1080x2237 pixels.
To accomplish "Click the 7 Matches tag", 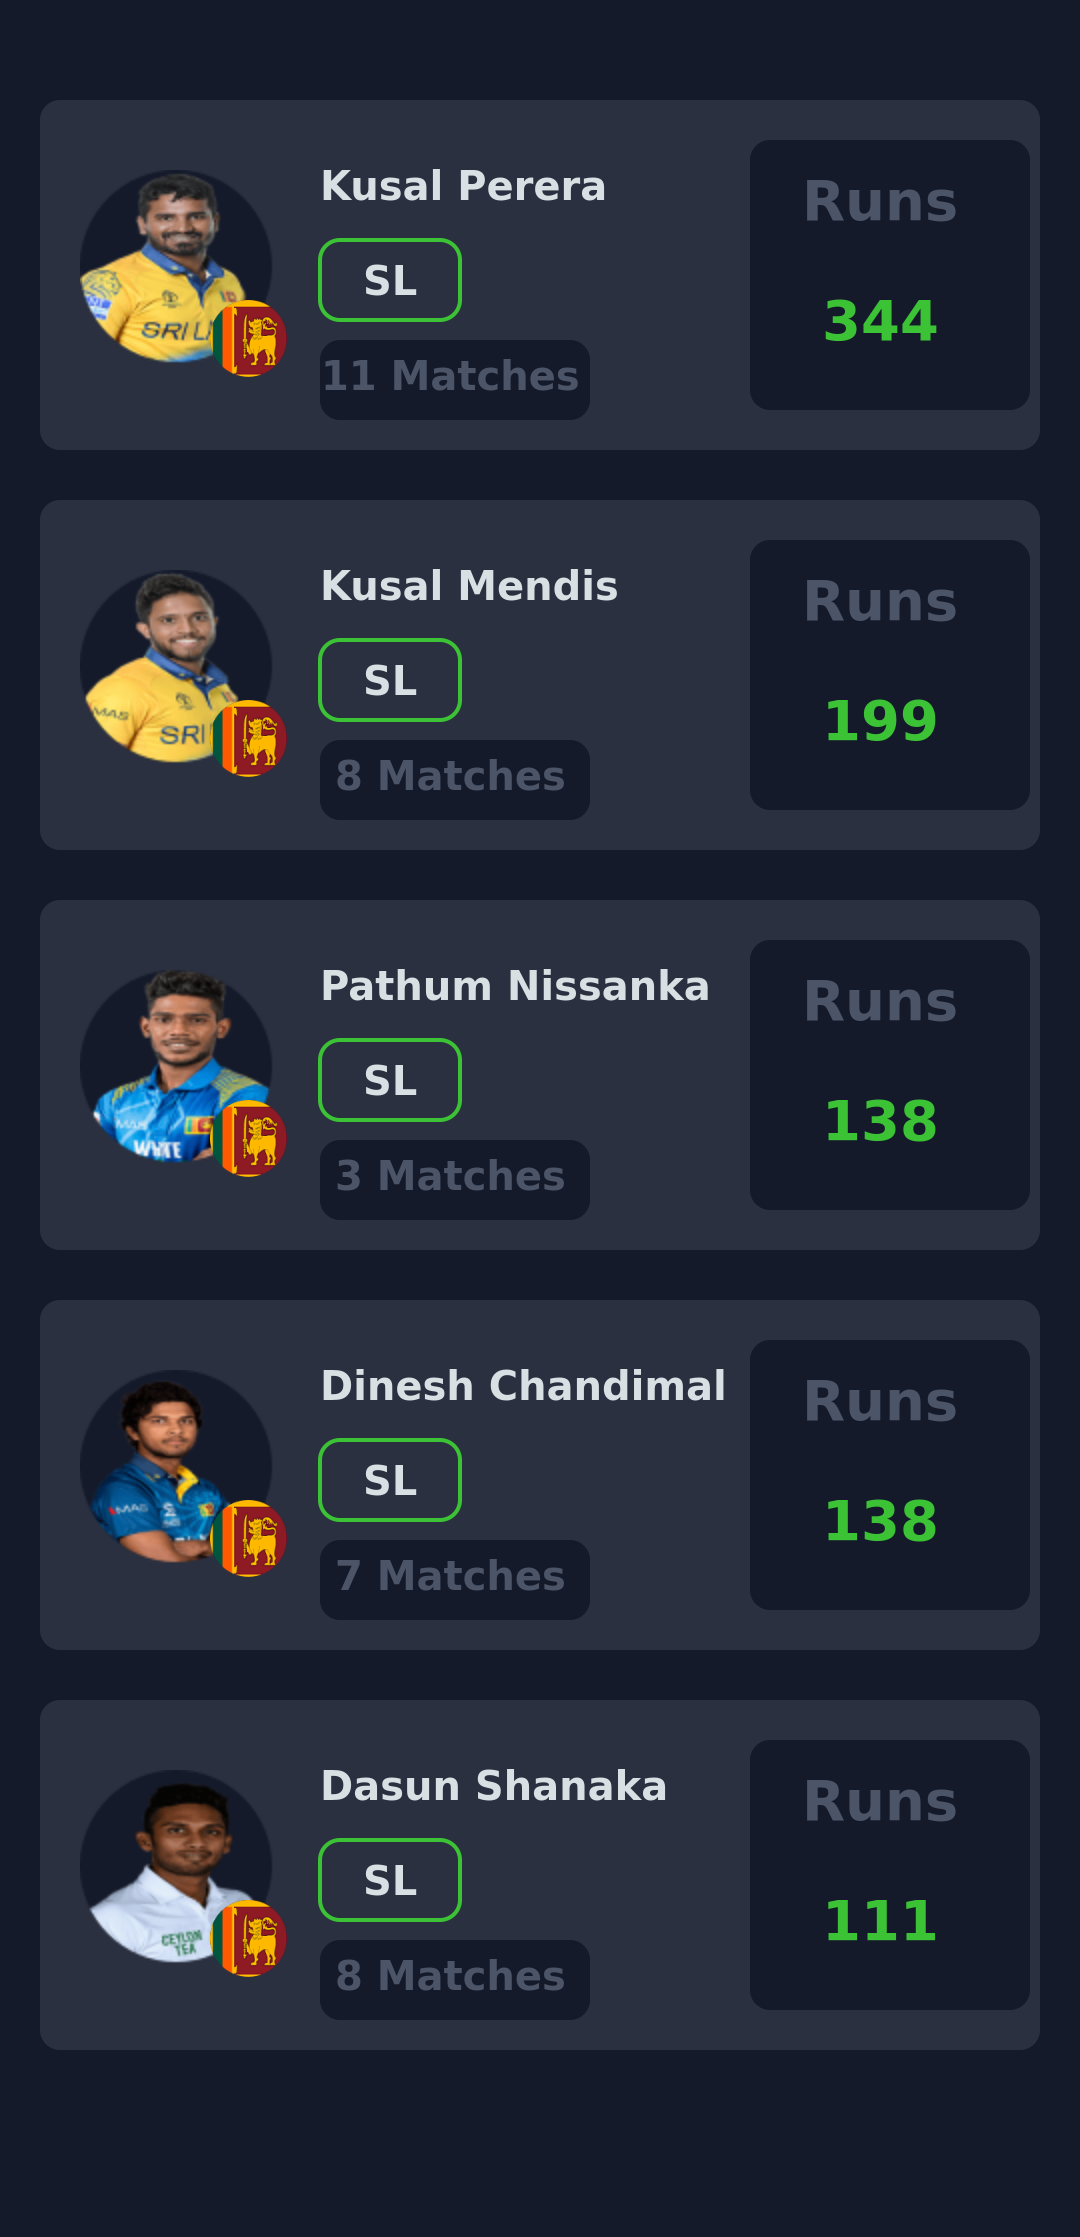I will 455,1580.
